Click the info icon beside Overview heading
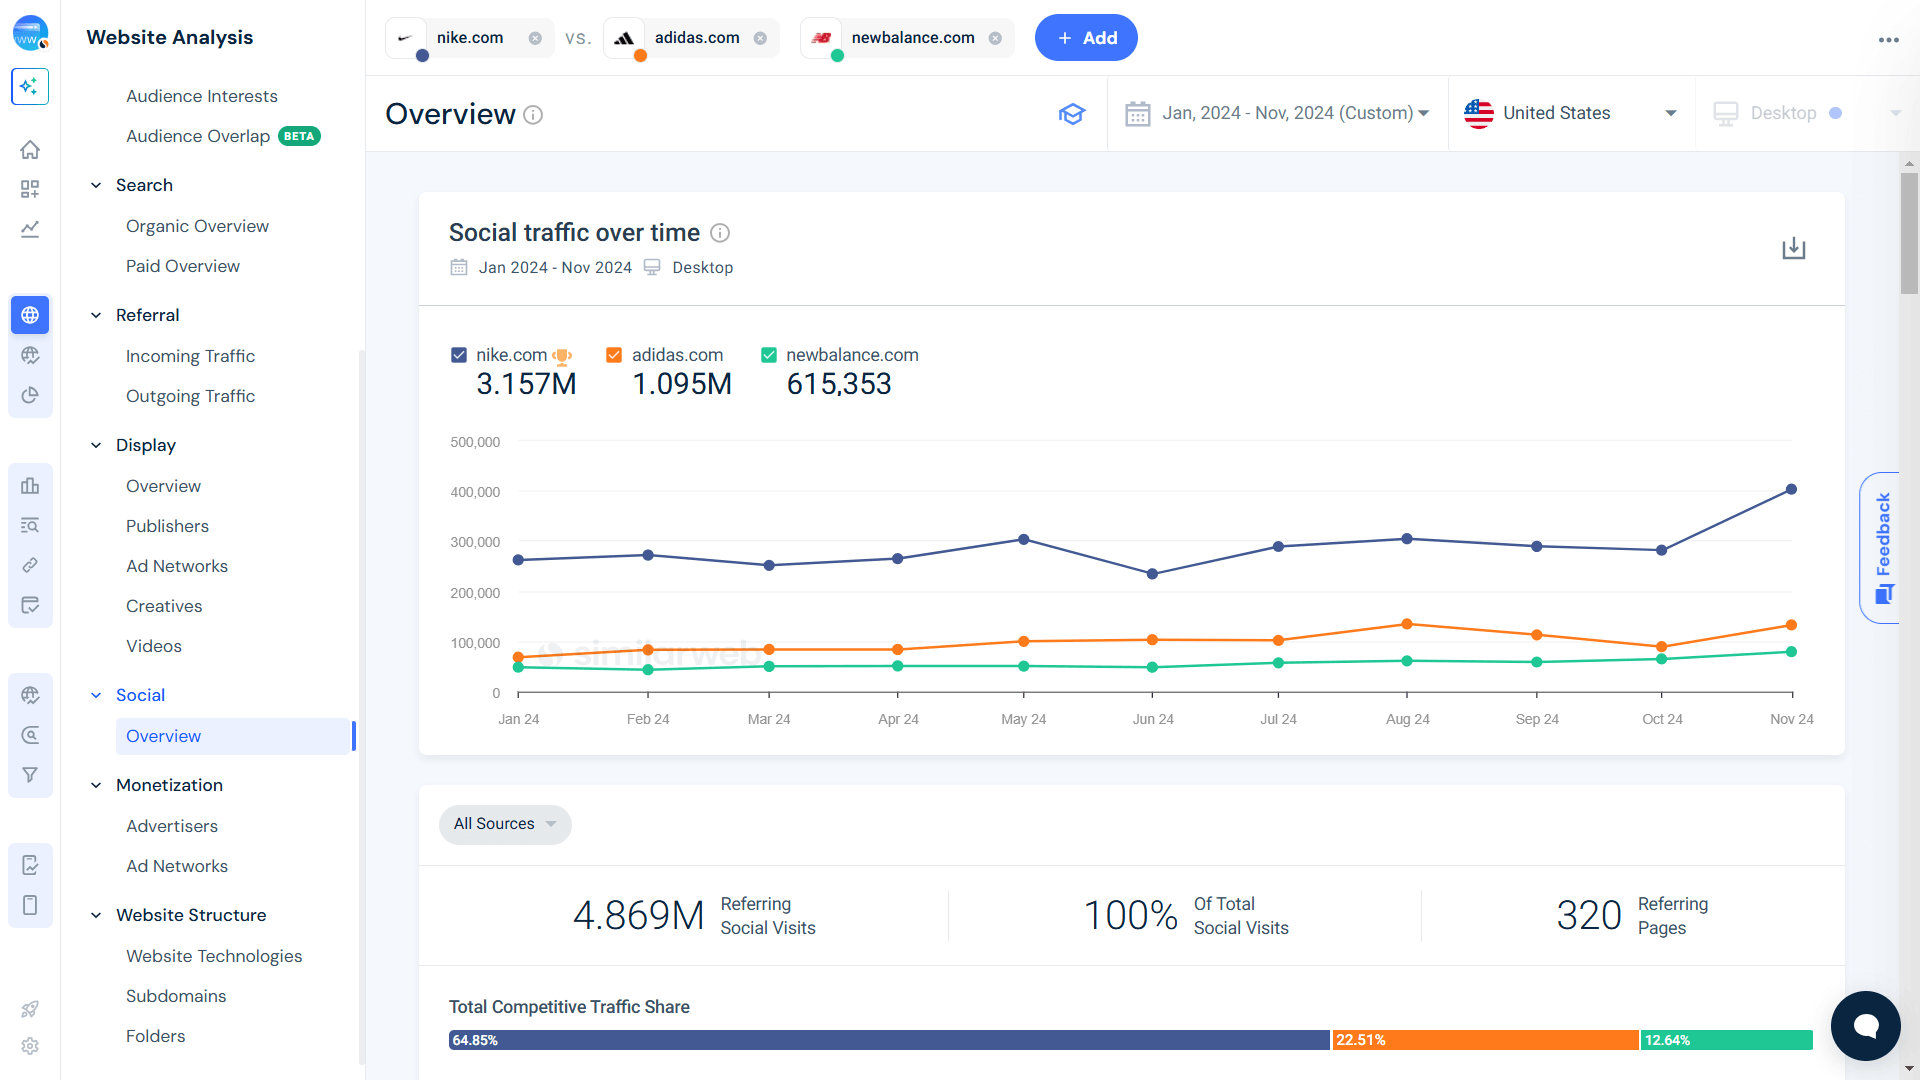The image size is (1920, 1080). pyautogui.click(x=533, y=115)
